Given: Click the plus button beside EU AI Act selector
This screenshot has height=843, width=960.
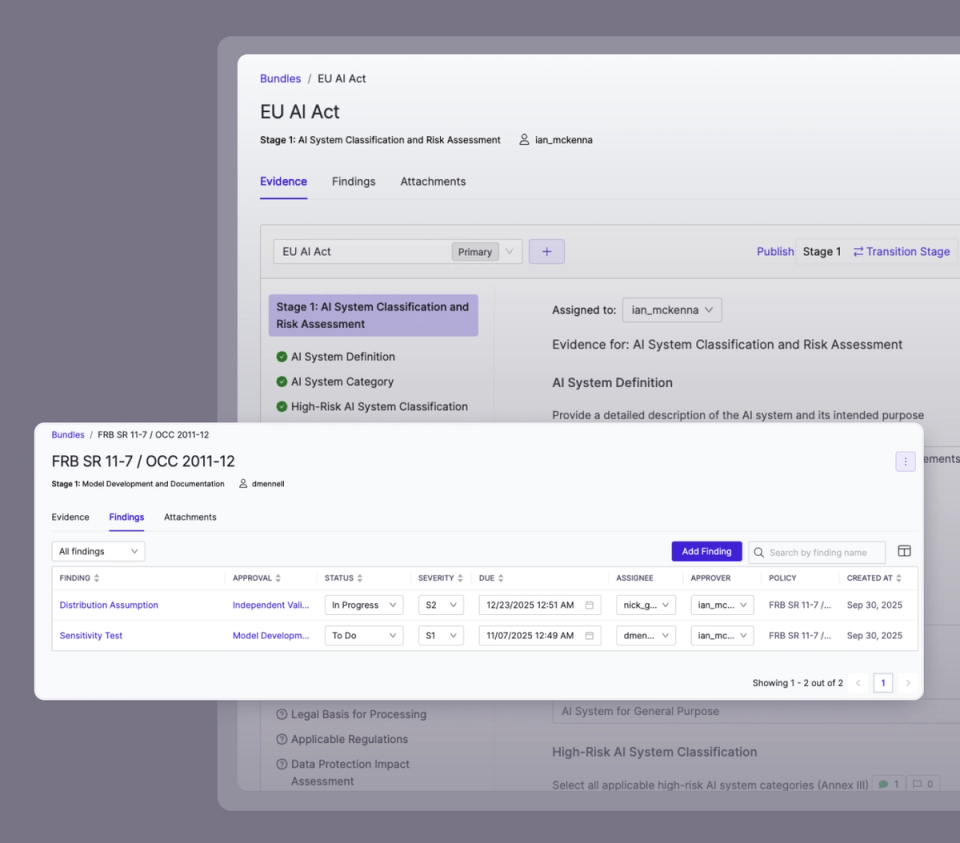Looking at the screenshot, I should [x=546, y=252].
